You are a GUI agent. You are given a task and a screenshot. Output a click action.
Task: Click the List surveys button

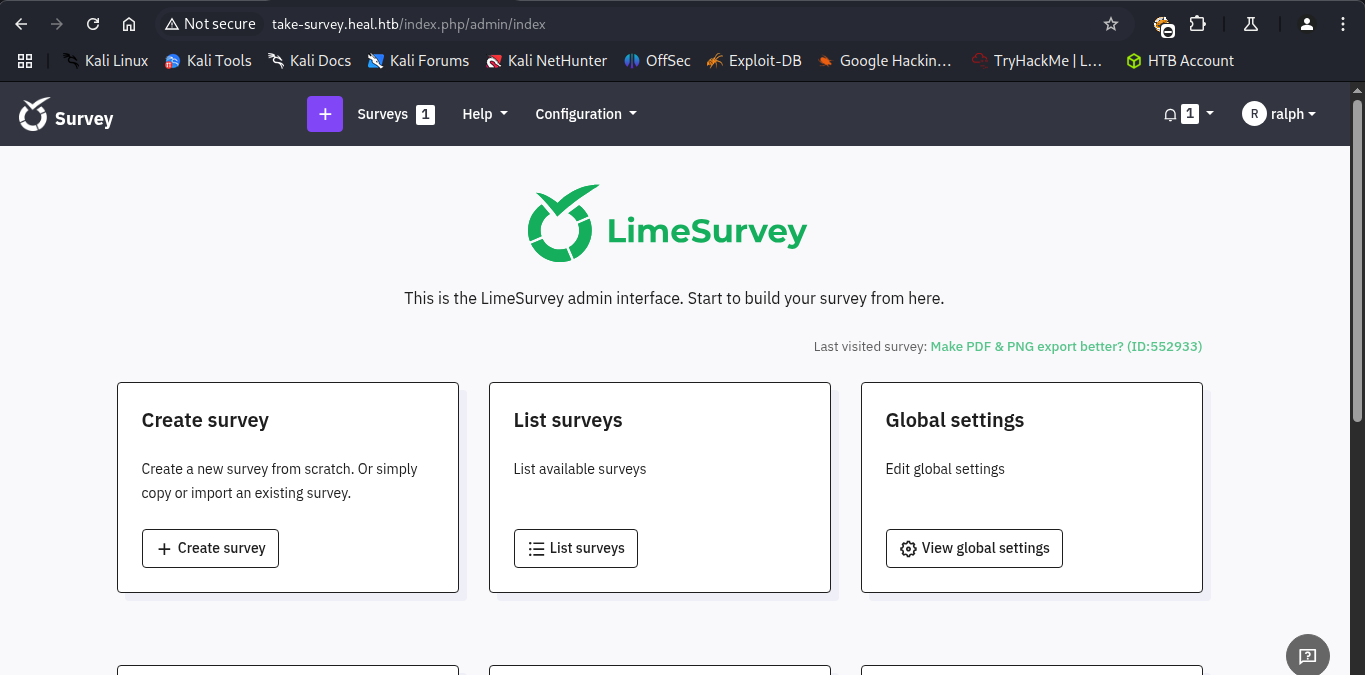[575, 548]
